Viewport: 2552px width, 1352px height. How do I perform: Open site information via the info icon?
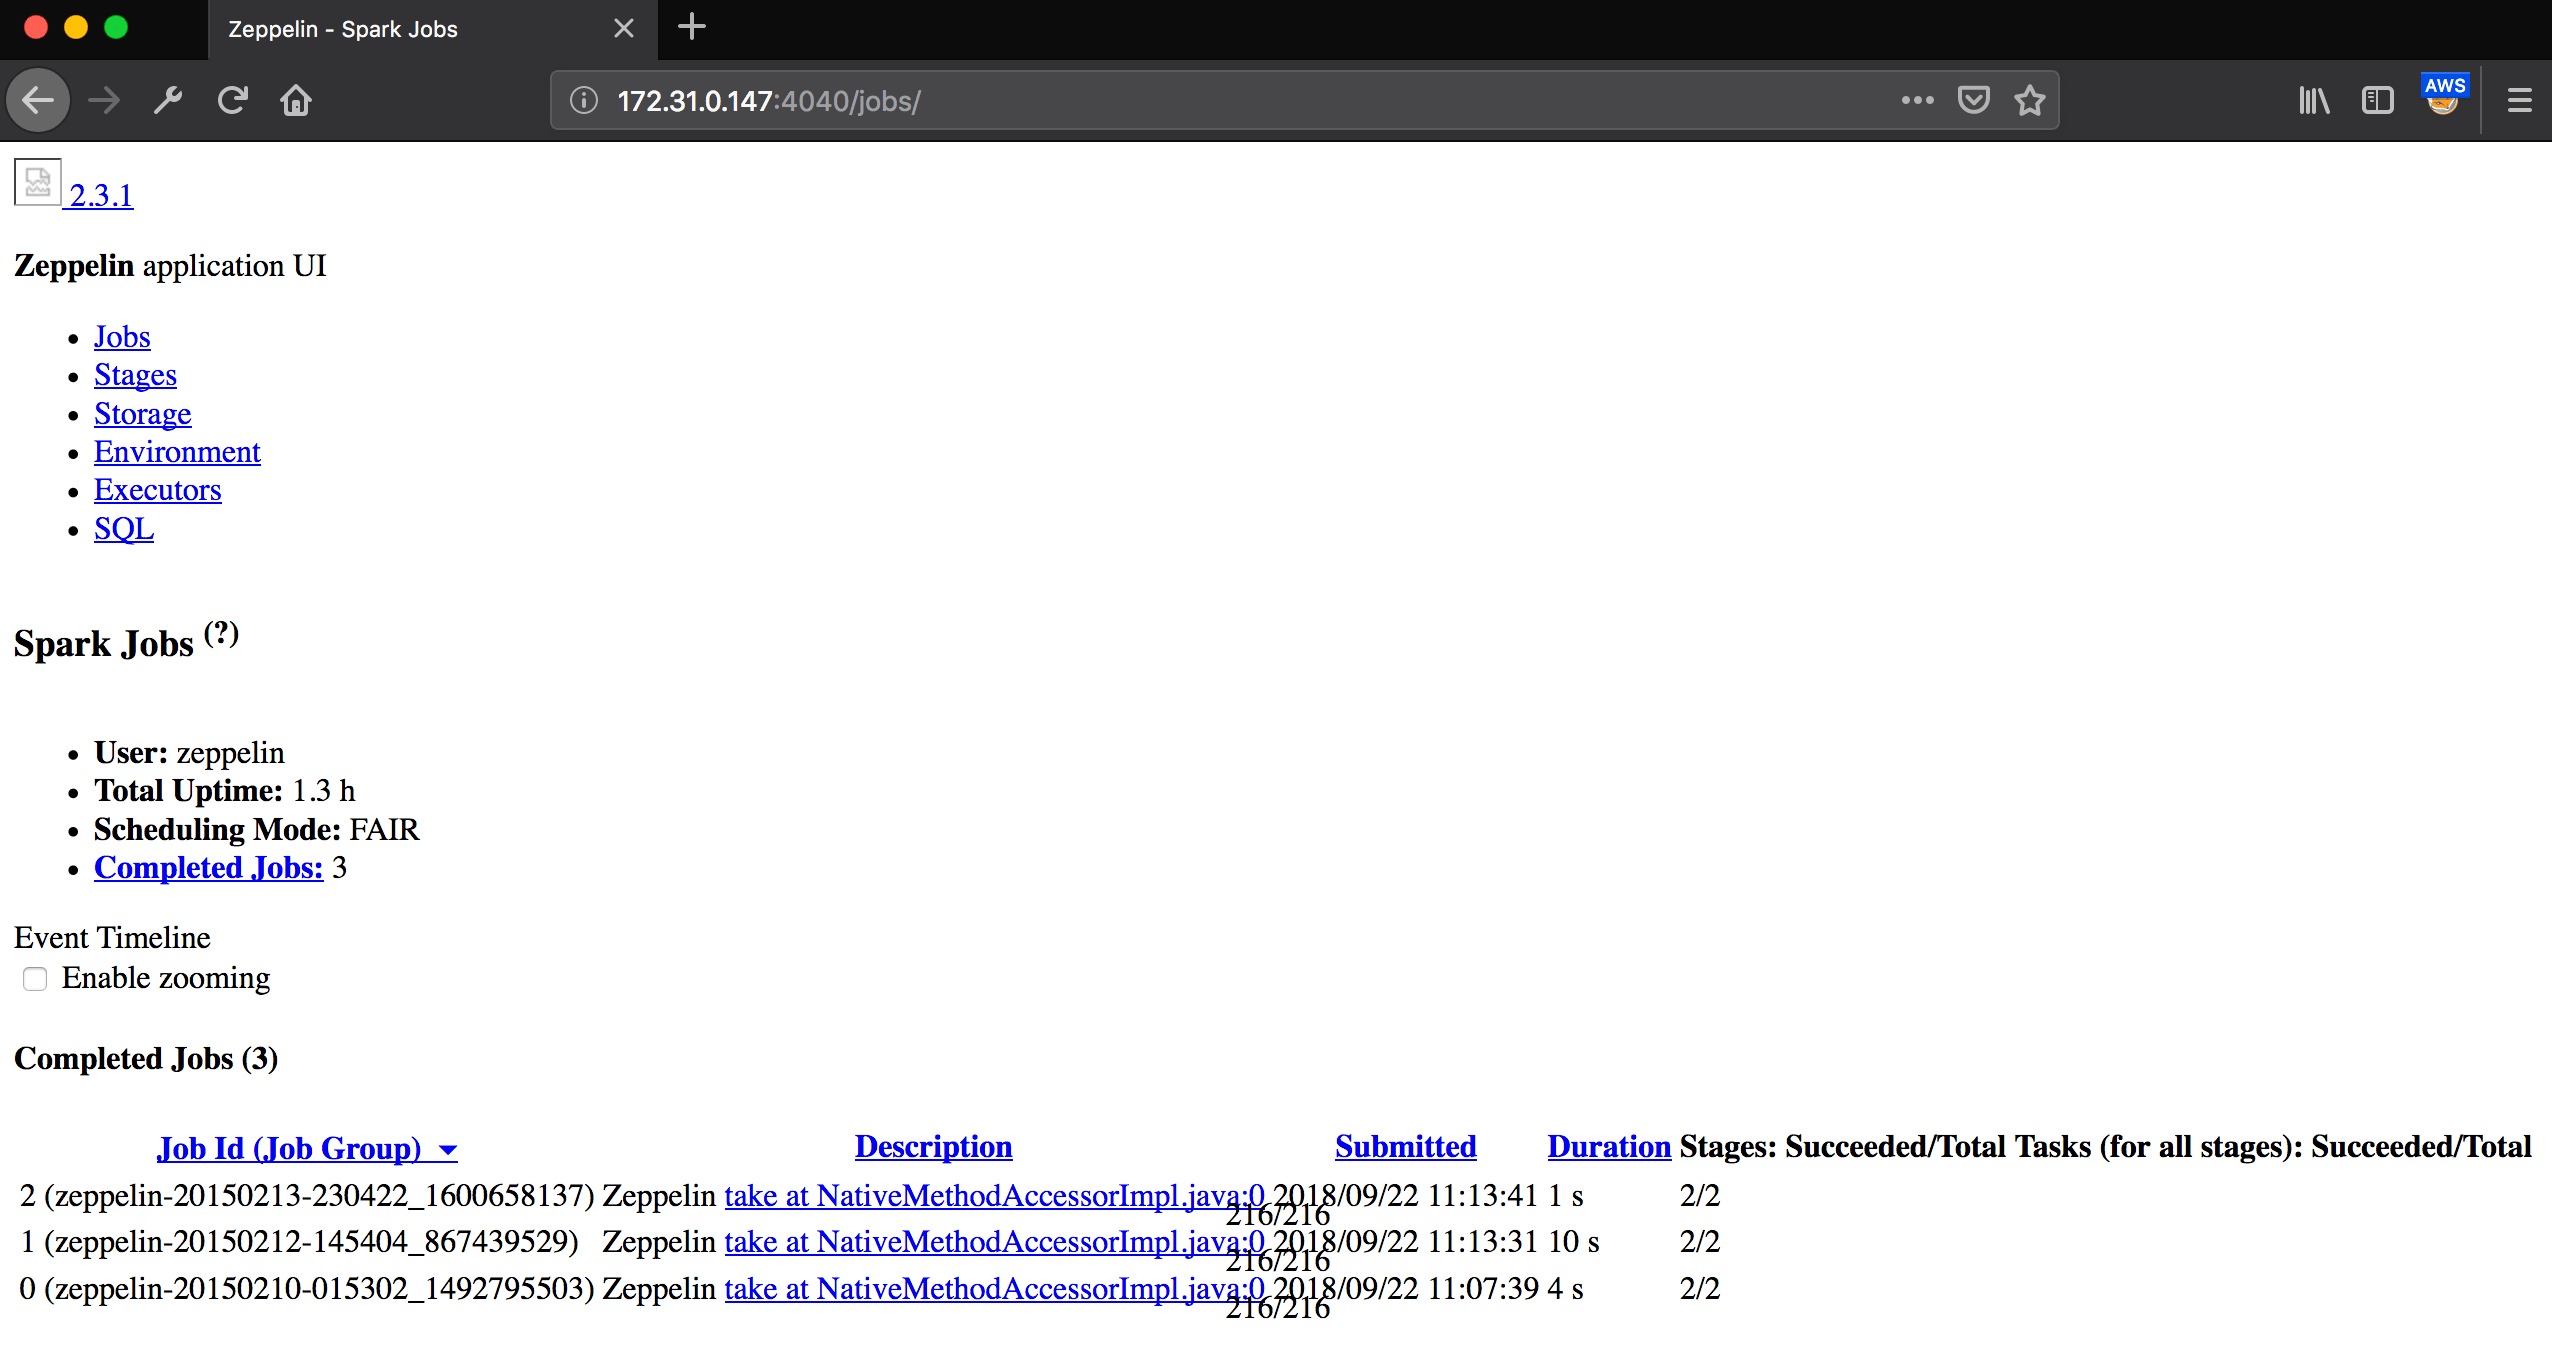coord(581,100)
